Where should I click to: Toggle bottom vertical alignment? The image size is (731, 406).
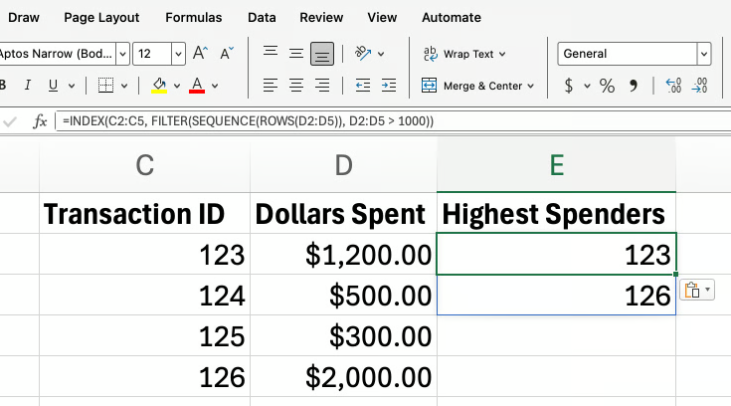click(x=321, y=54)
